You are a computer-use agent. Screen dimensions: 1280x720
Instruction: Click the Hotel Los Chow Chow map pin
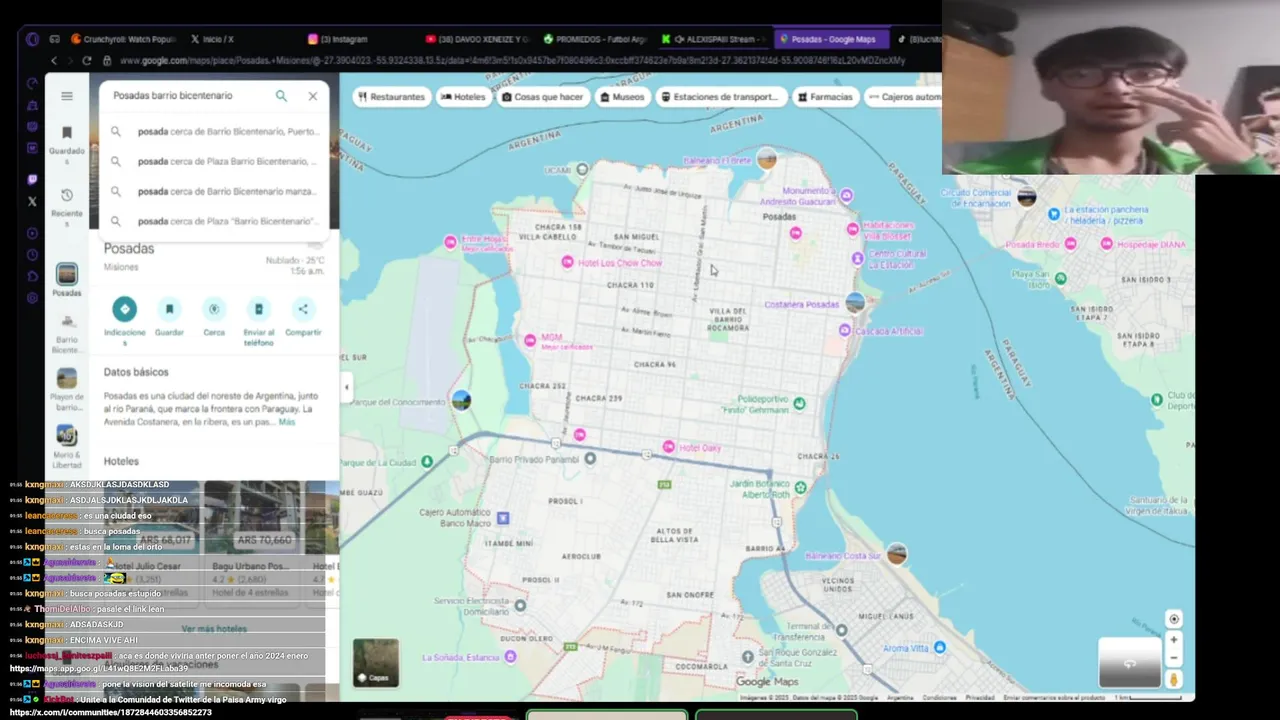coord(567,262)
